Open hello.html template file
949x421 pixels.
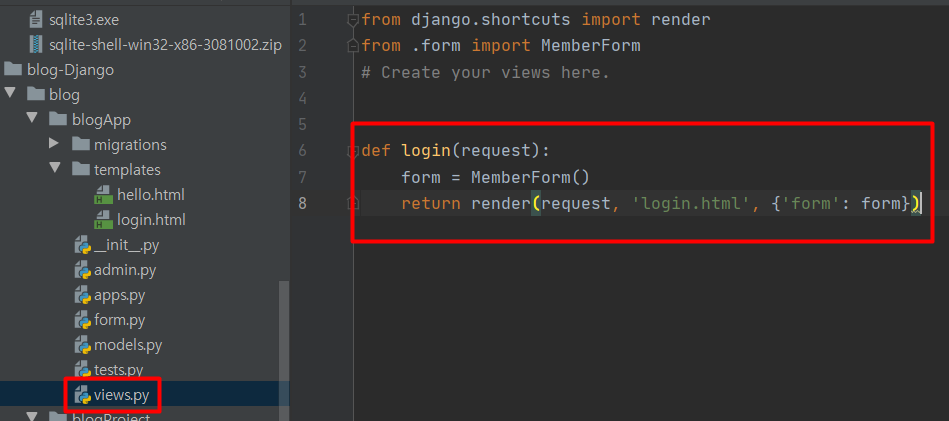click(151, 195)
